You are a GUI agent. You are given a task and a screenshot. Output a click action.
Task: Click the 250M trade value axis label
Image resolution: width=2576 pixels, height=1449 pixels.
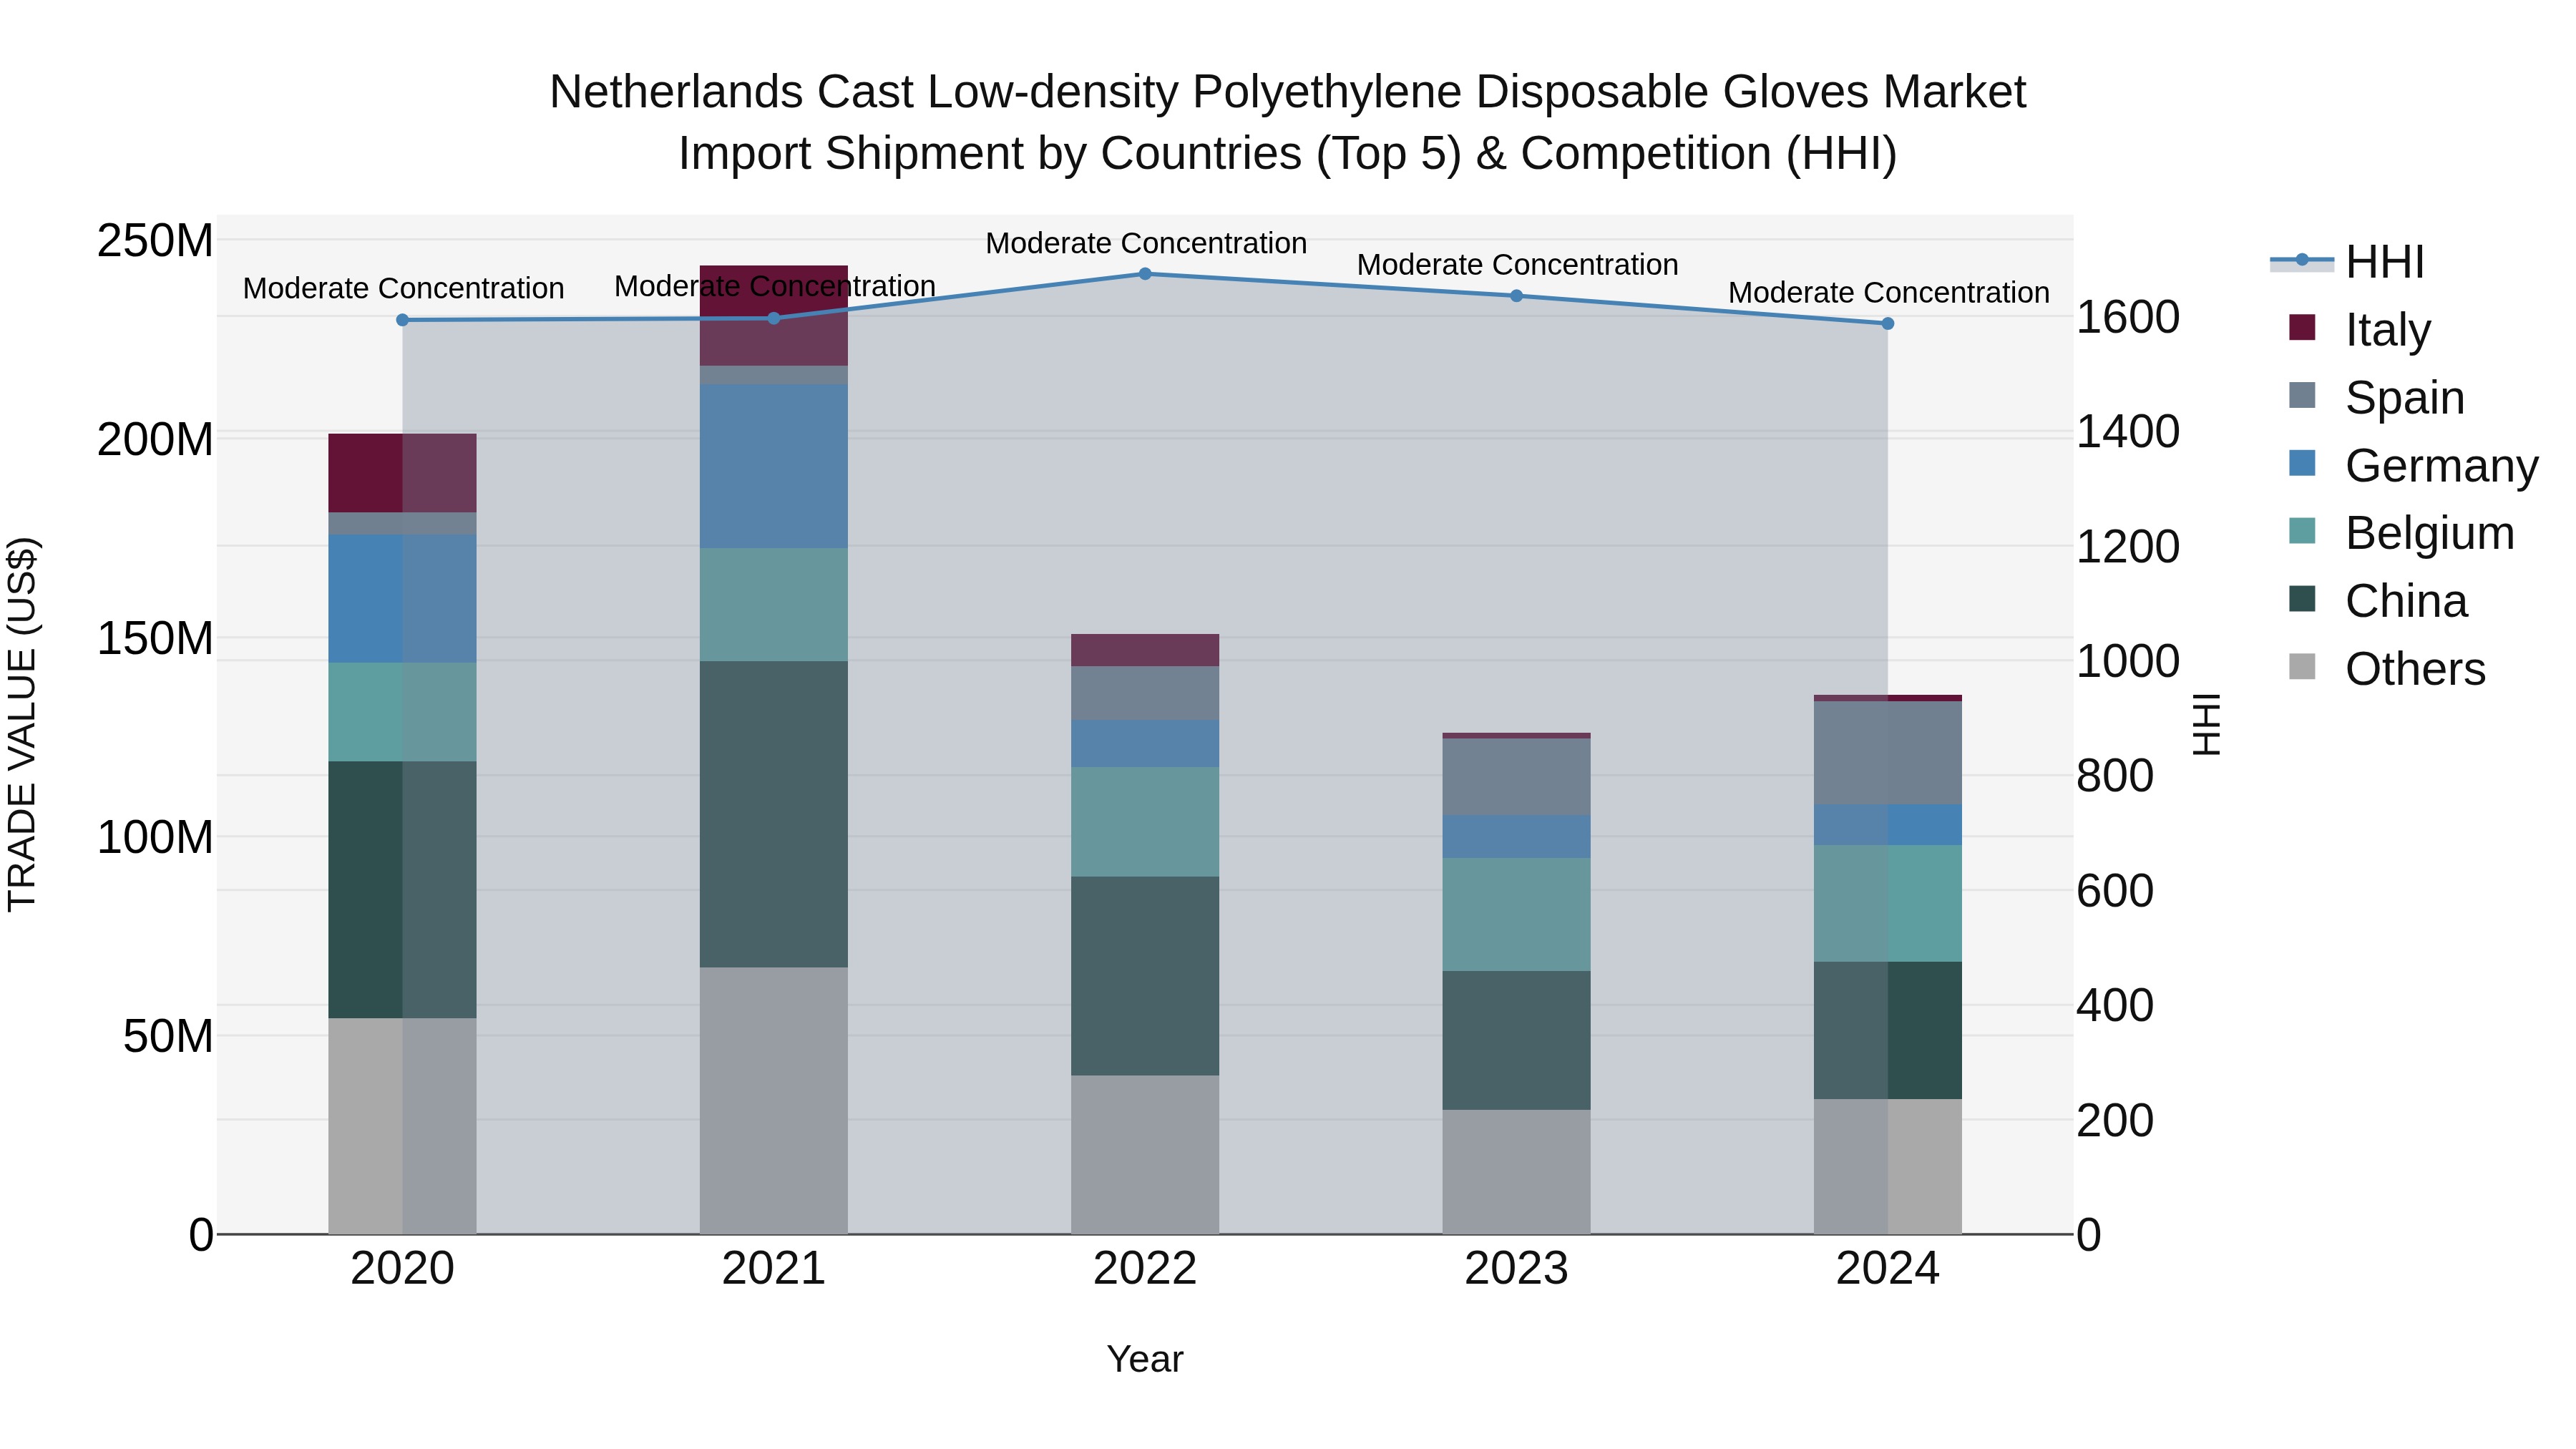[155, 241]
